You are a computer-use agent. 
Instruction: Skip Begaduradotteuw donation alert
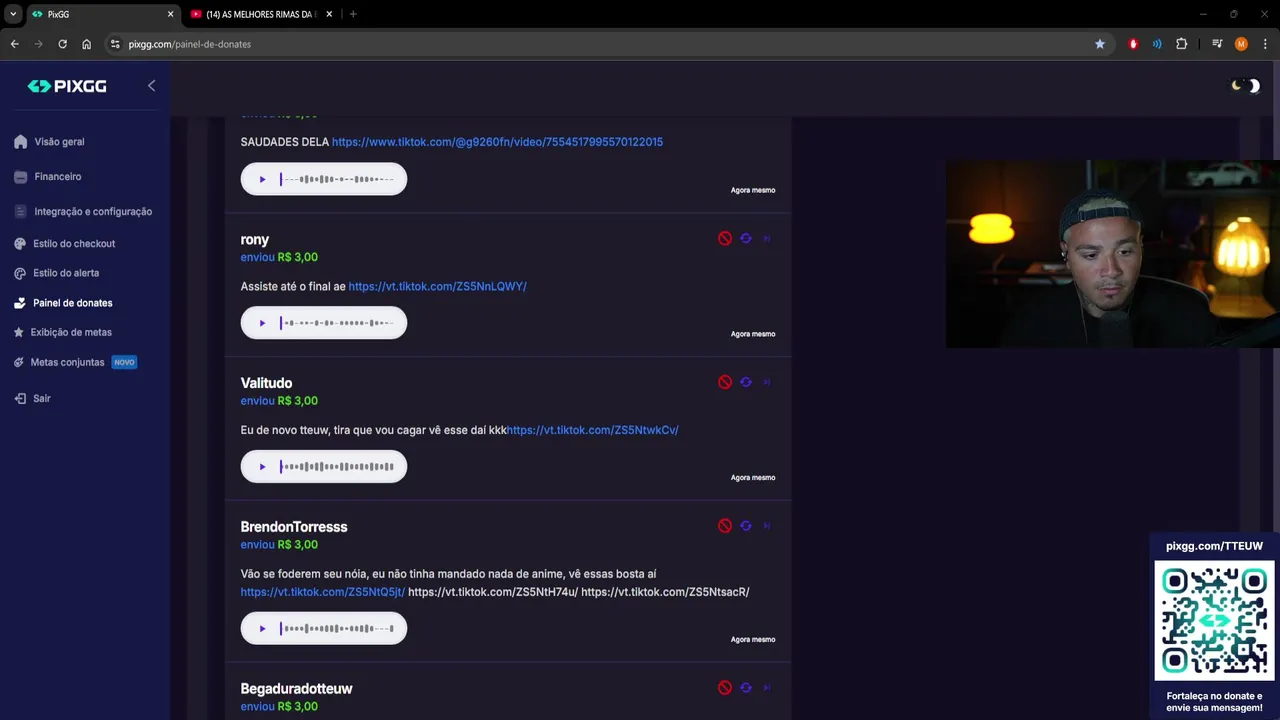[767, 688]
